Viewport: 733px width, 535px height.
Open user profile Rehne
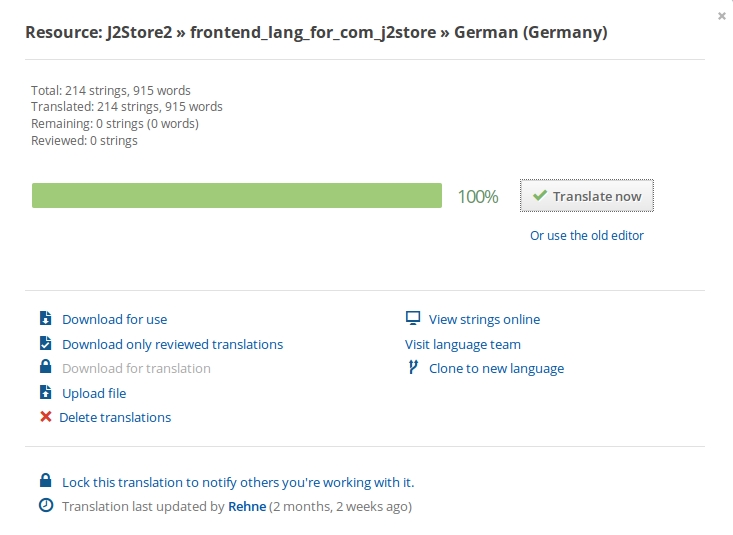pyautogui.click(x=247, y=506)
